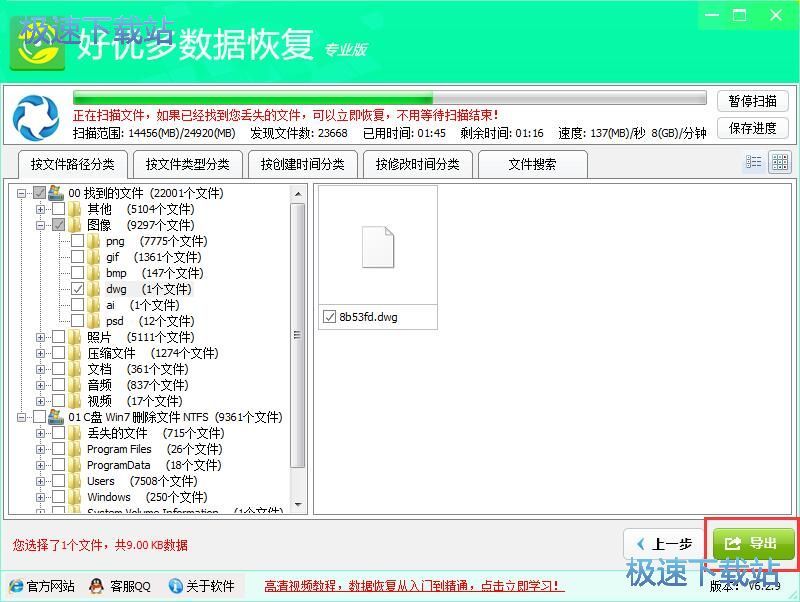This screenshot has width=800, height=602.
Task: Click the folder icon for Program Files
Action: tap(75, 449)
